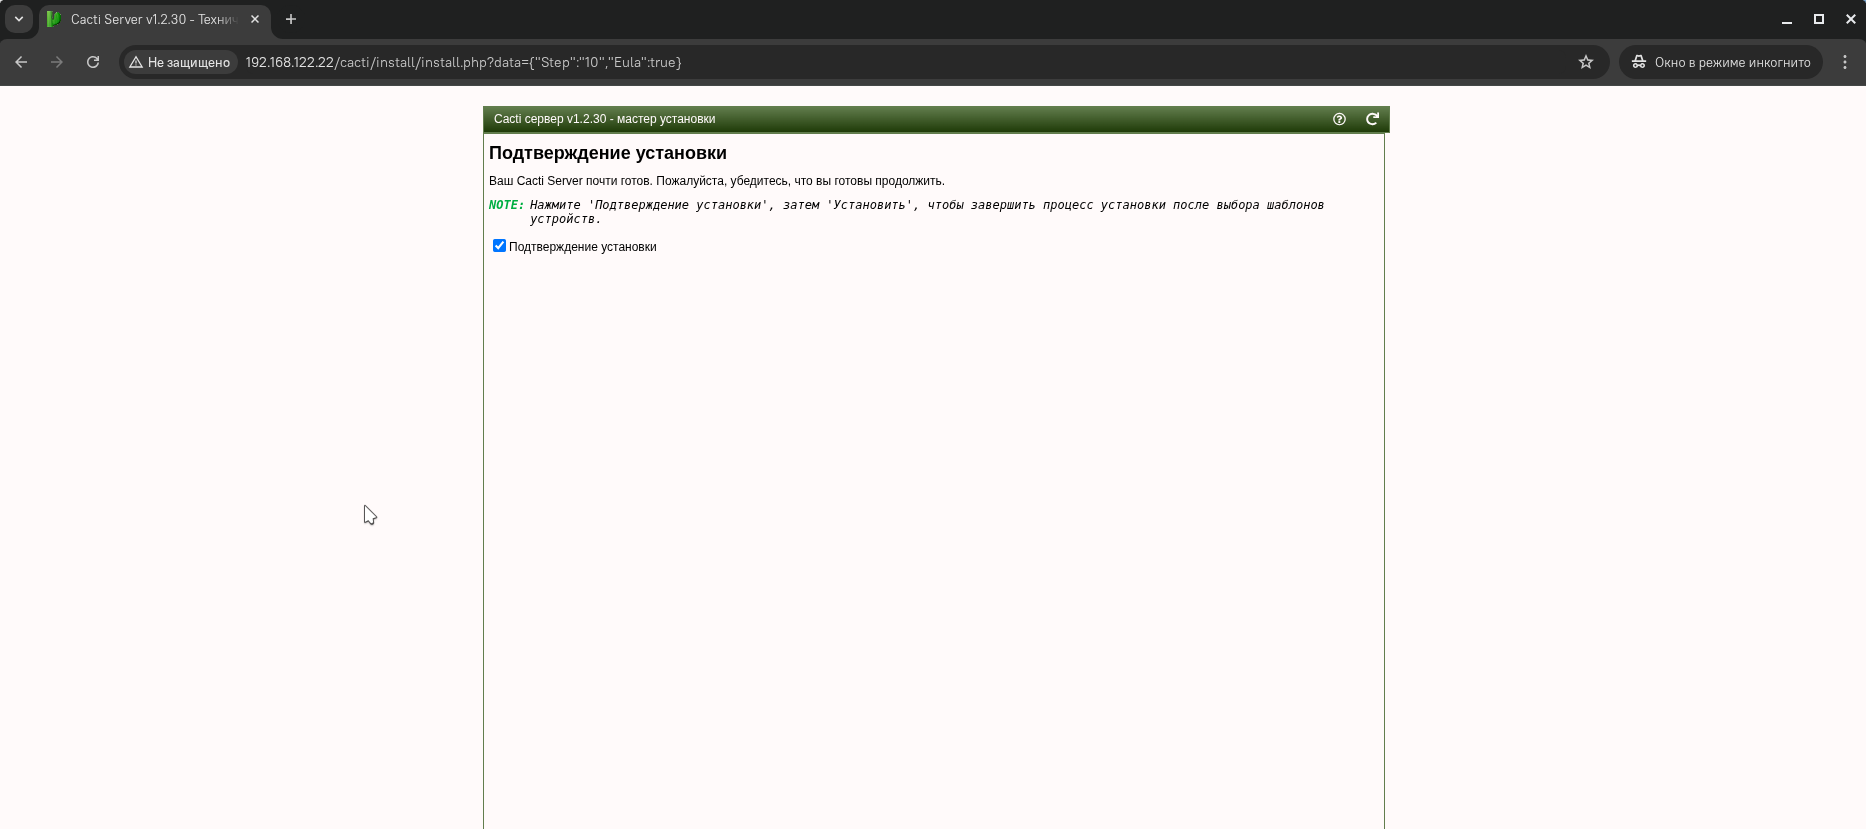Image resolution: width=1866 pixels, height=829 pixels.
Task: Click the browser forward arrow
Action: click(57, 62)
